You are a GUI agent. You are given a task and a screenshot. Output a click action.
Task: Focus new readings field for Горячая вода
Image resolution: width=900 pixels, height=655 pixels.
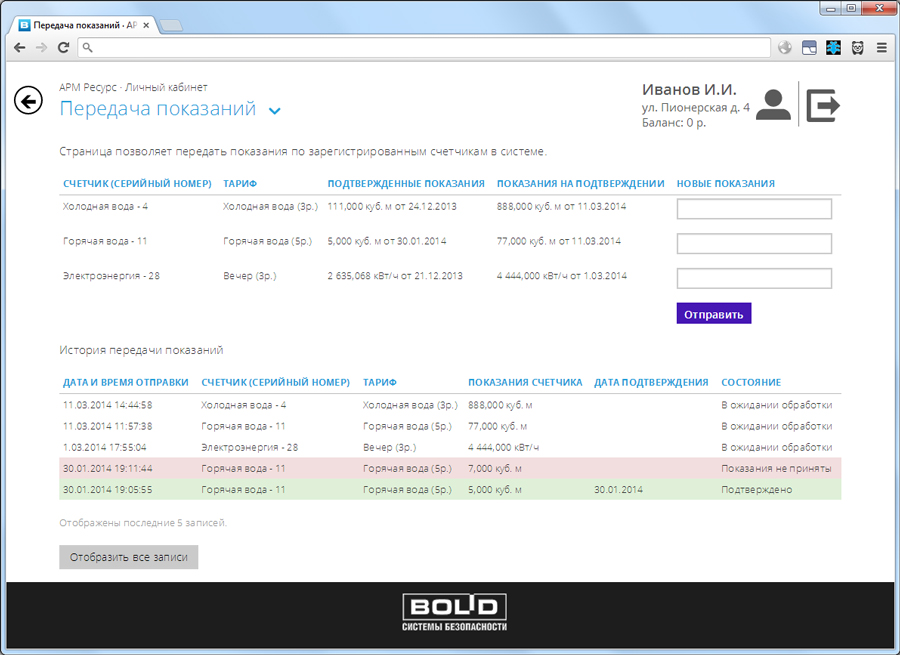(754, 244)
